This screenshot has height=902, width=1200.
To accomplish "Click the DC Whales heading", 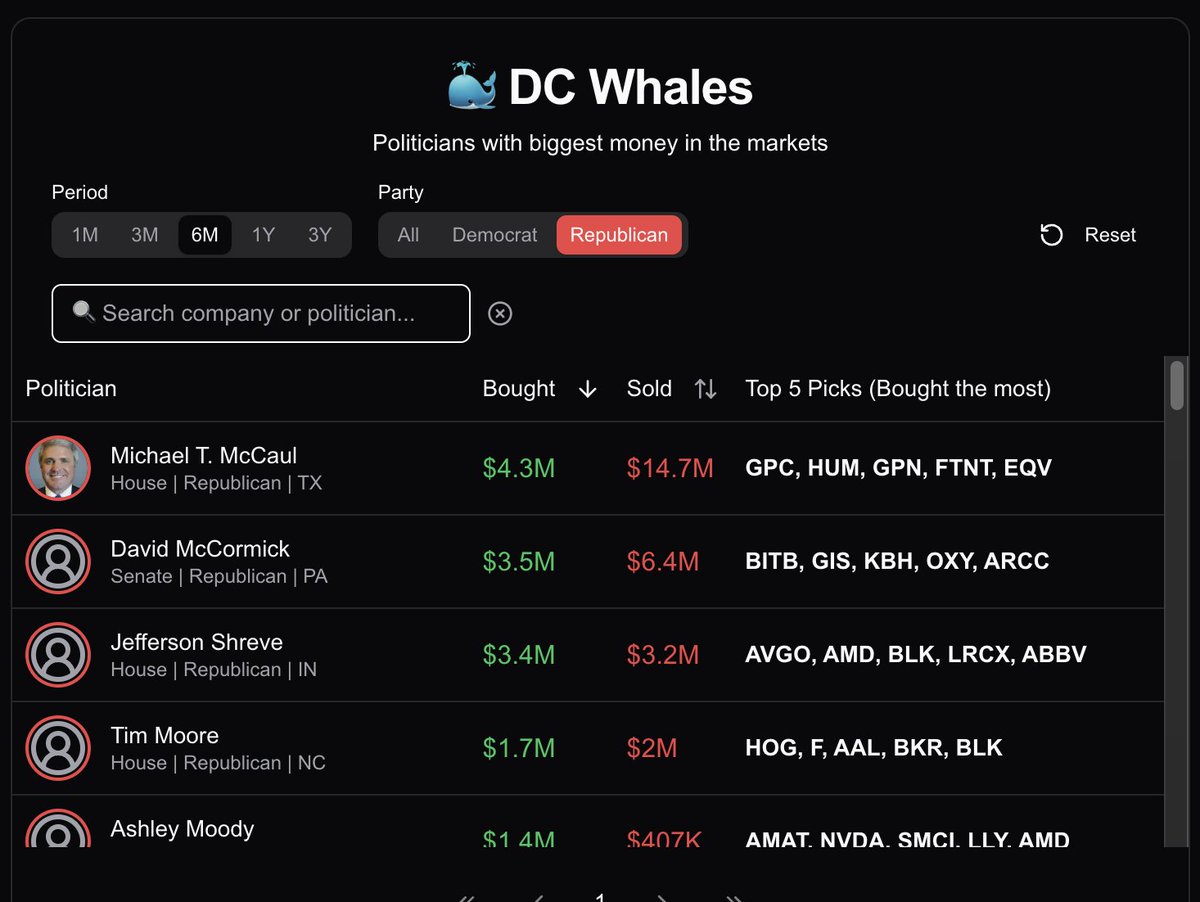I will [x=630, y=87].
